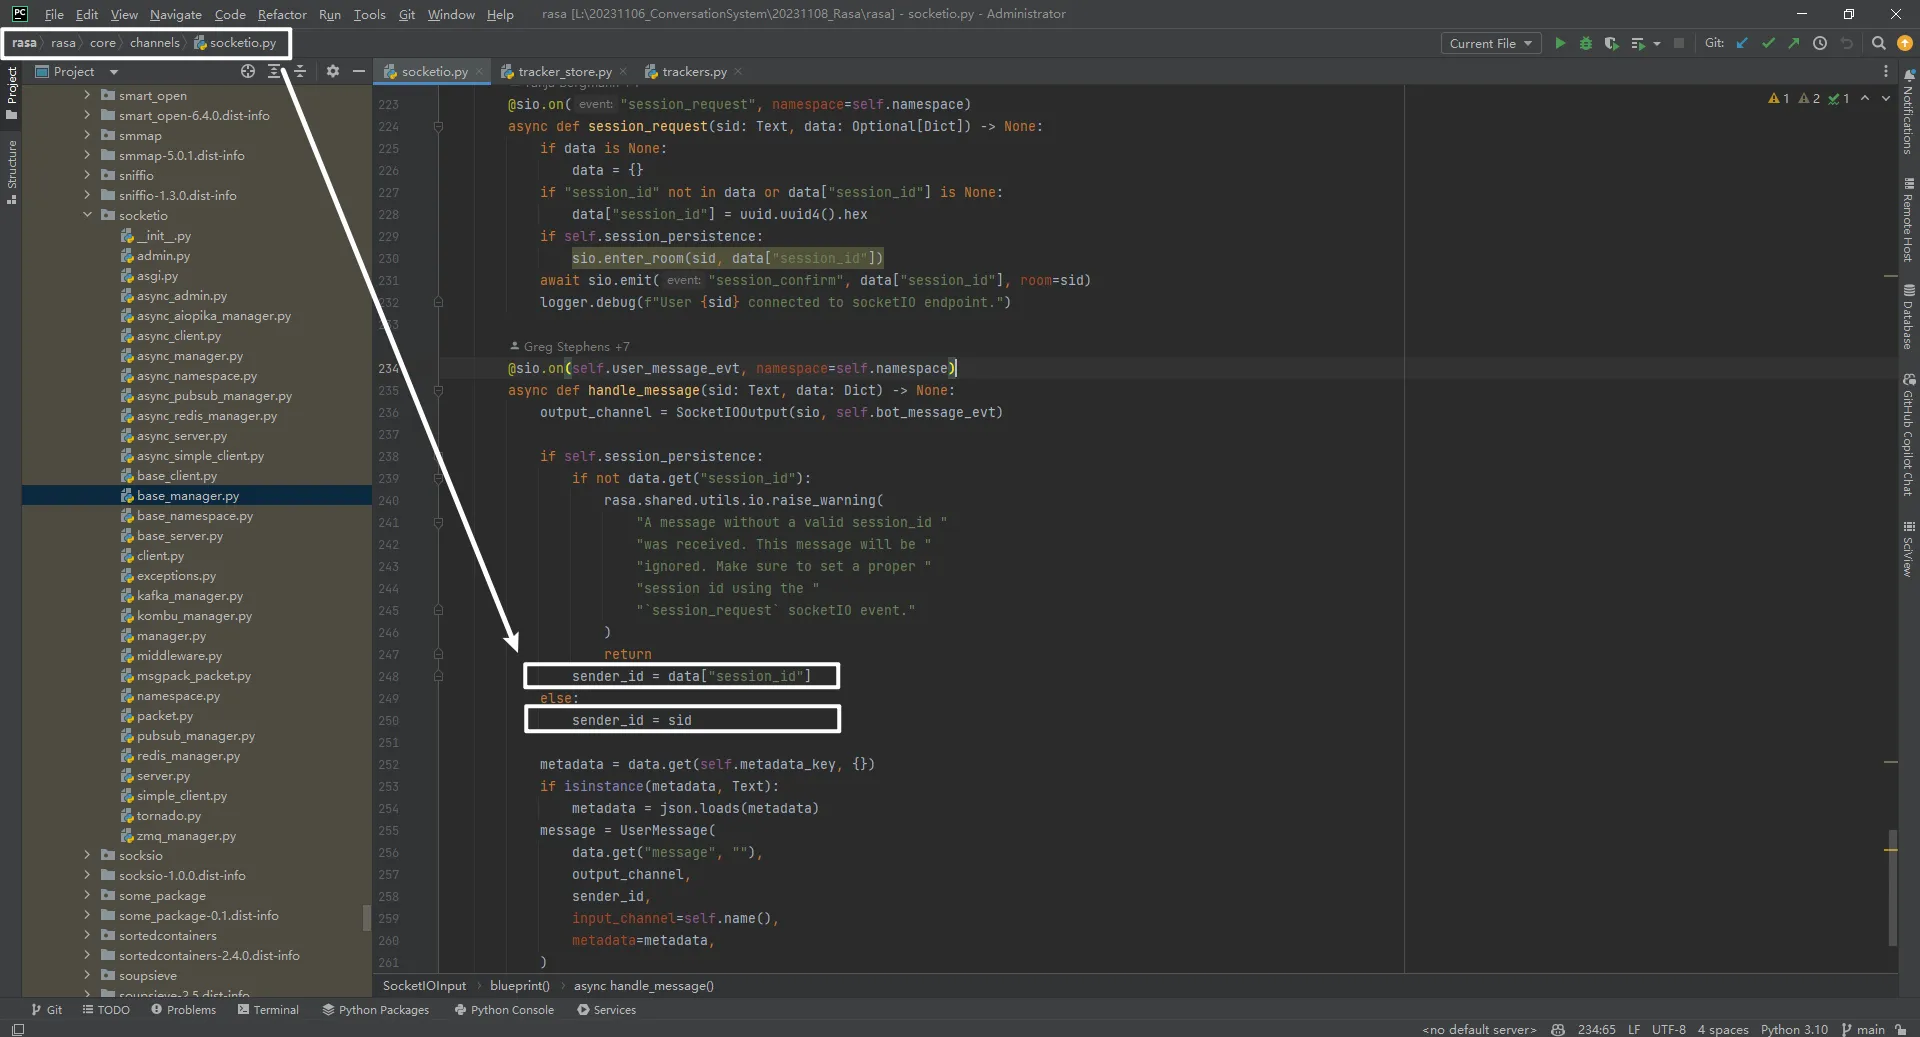This screenshot has height=1037, width=1920.
Task: Click the main Git branch widget
Action: [1863, 1029]
